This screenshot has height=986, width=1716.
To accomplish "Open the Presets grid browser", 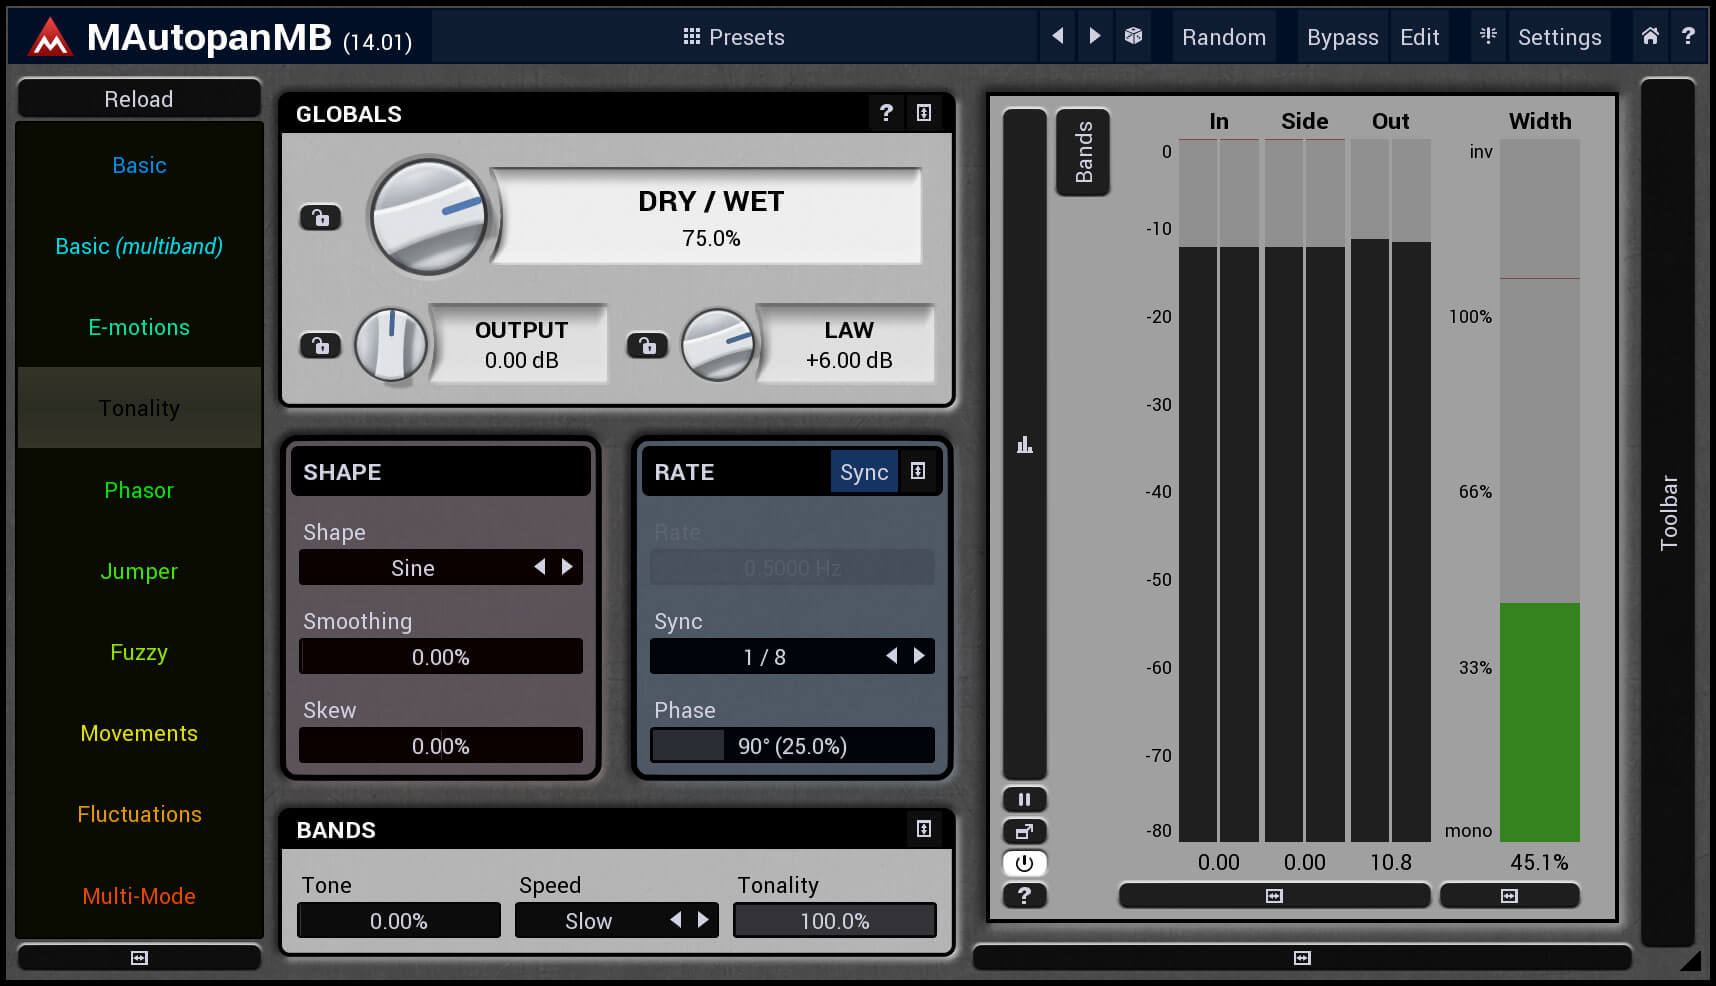I will [x=733, y=37].
